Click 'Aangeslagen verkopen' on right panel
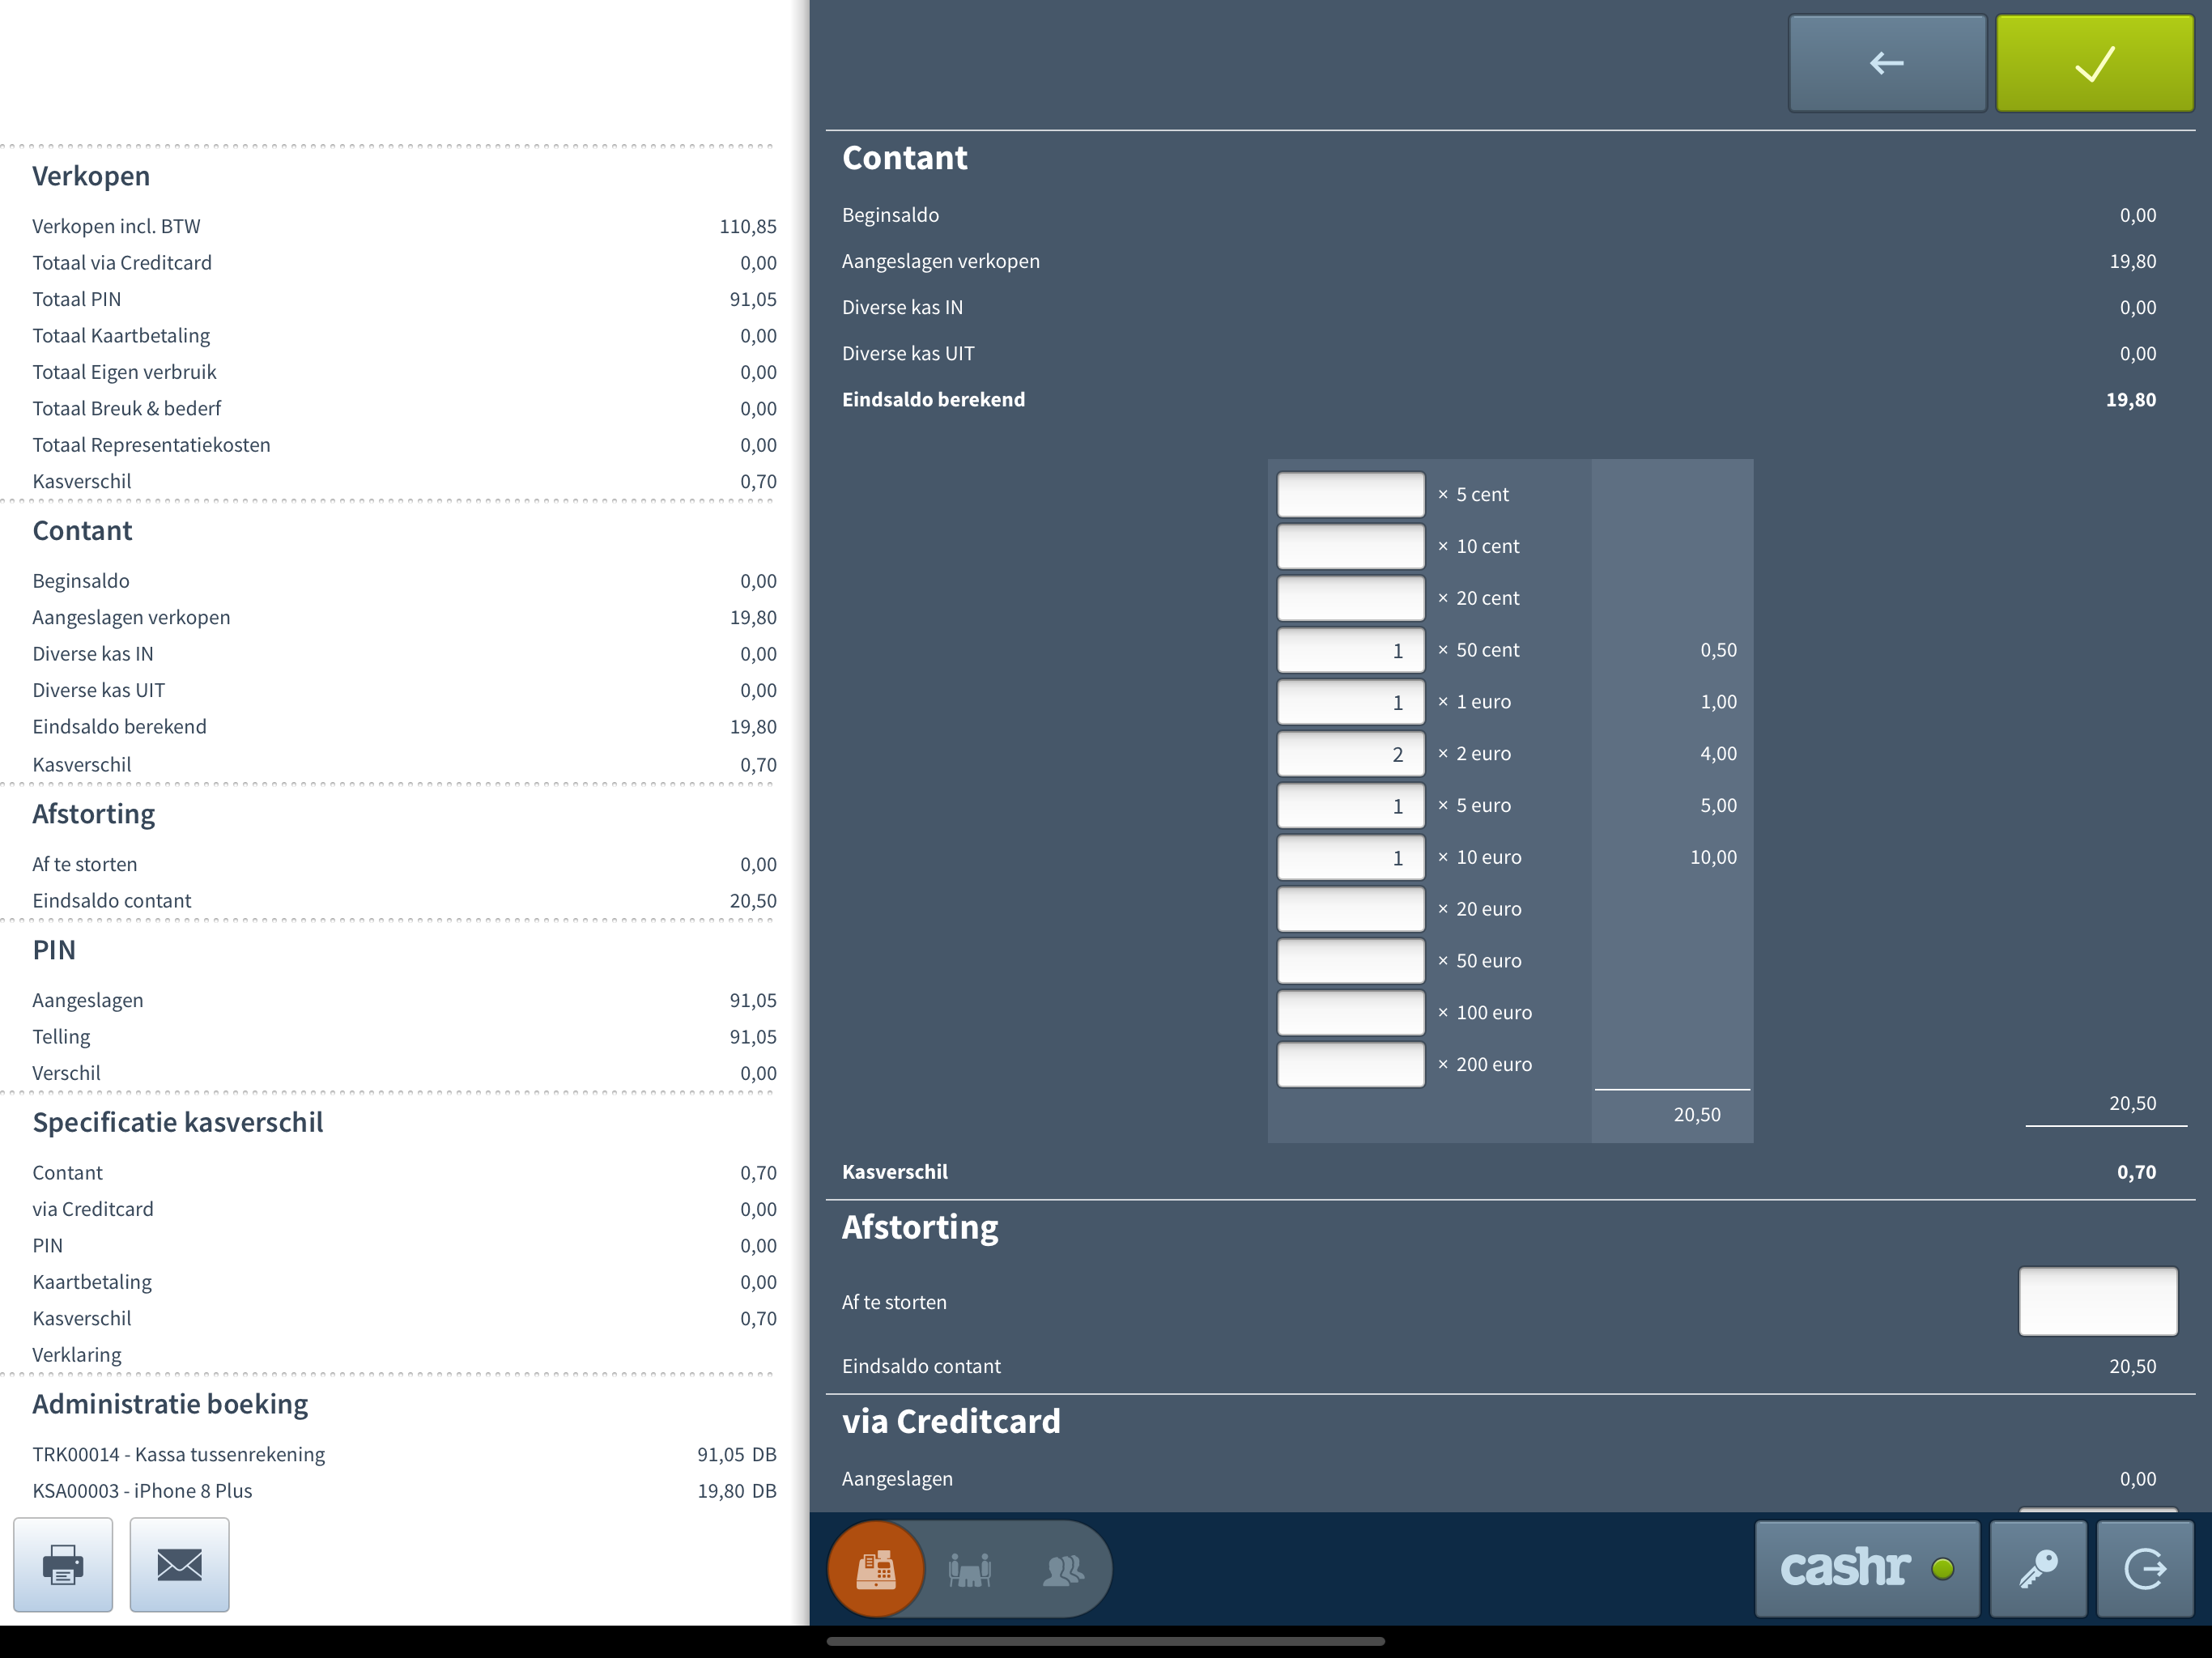 (941, 261)
